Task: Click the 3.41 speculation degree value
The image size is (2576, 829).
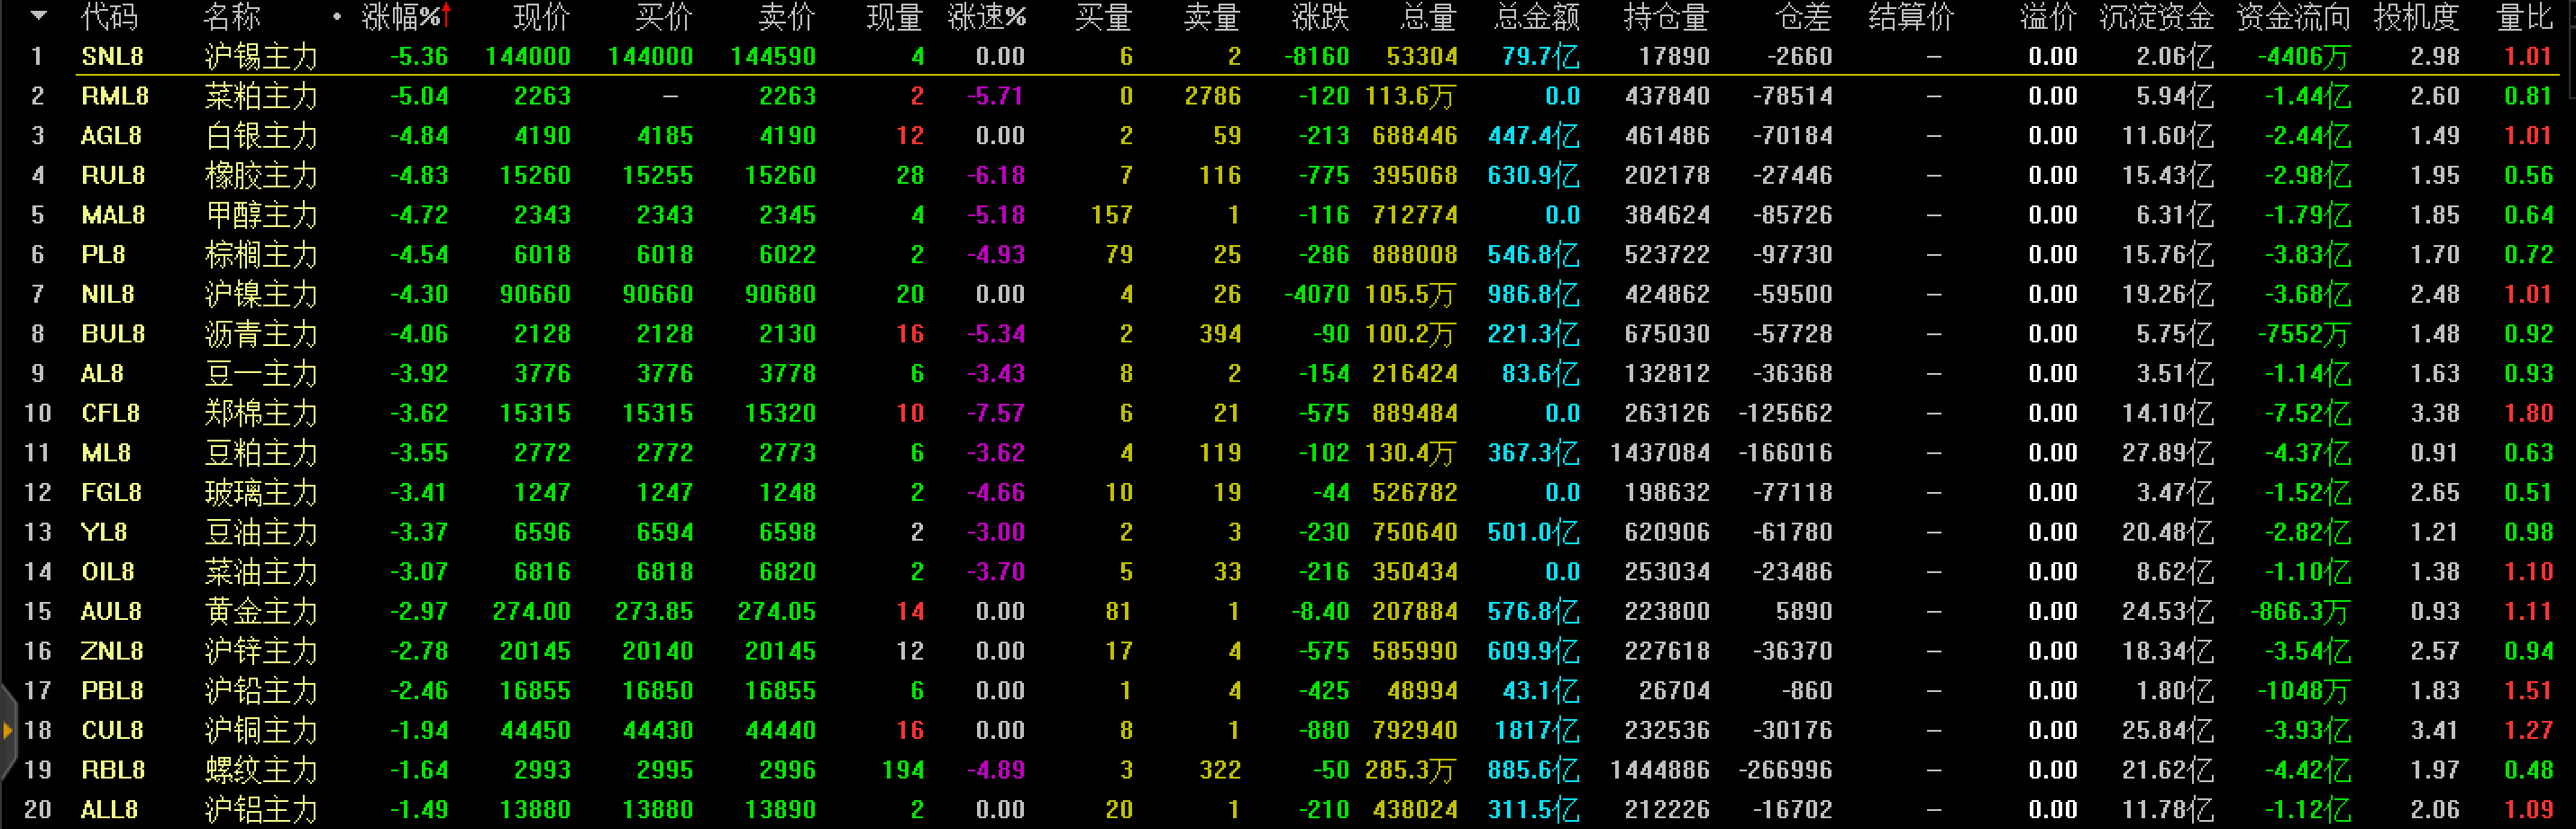Action: [x=2435, y=731]
